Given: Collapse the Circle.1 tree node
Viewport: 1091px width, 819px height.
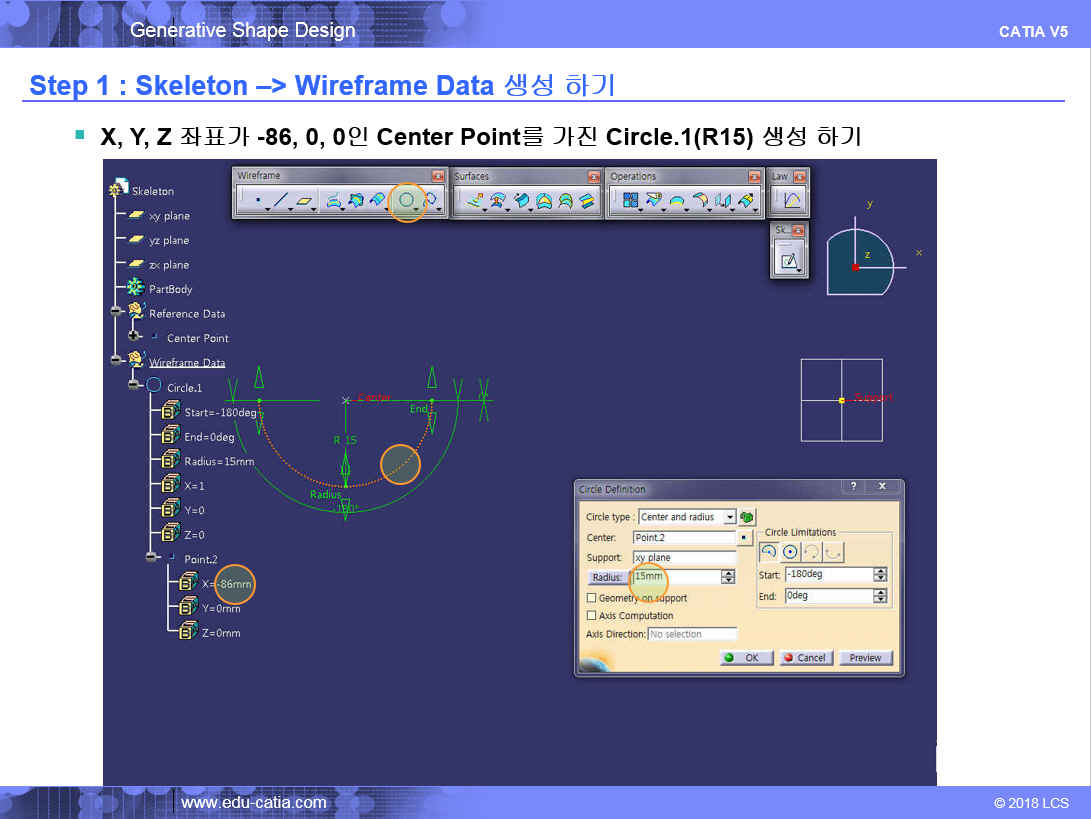Looking at the screenshot, I should 134,387.
